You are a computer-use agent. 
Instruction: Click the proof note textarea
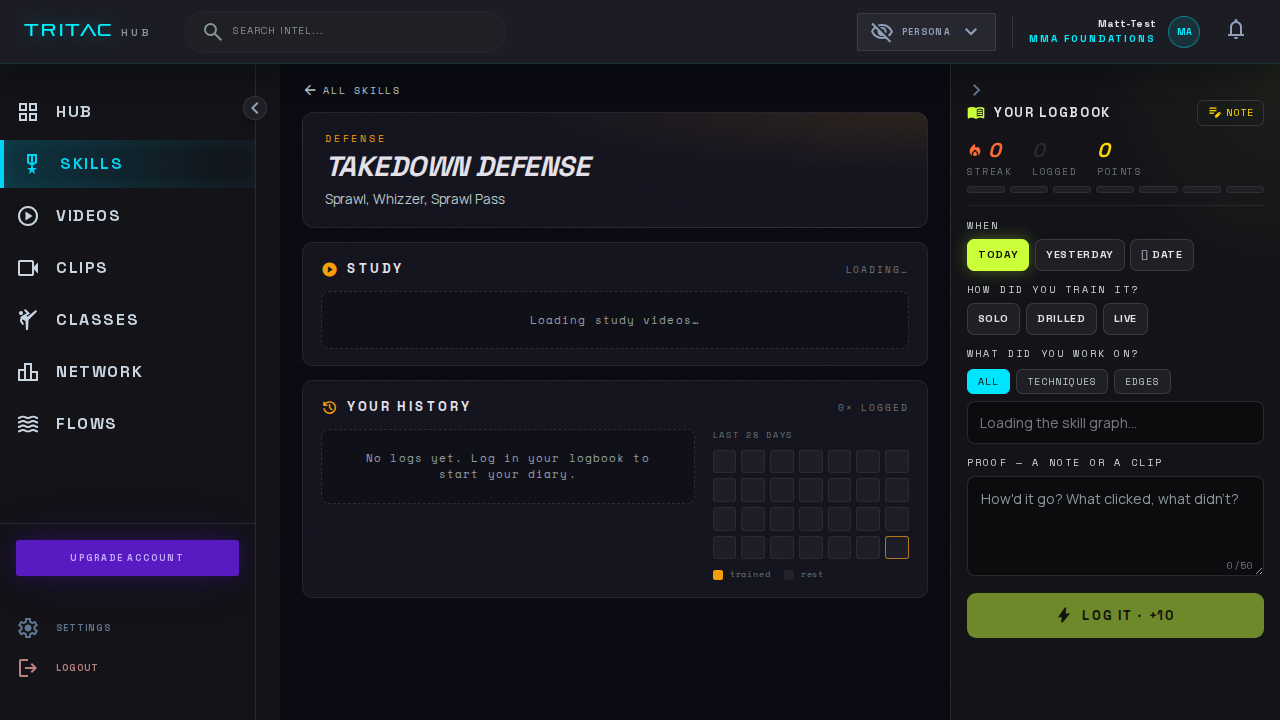tap(1115, 526)
